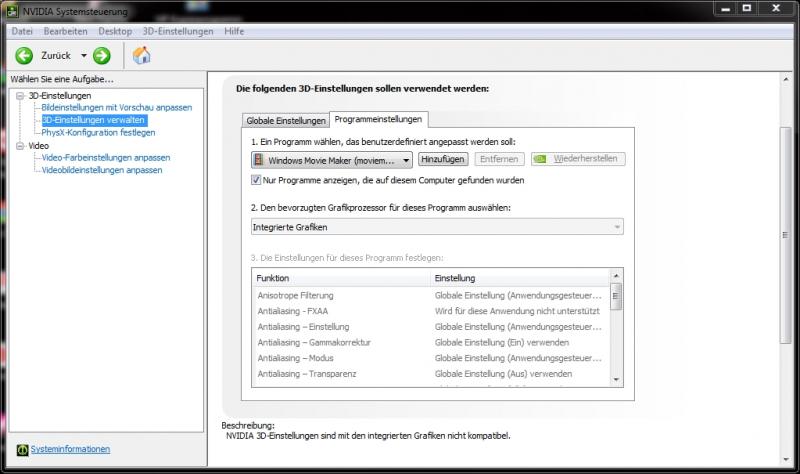Collapse the Video tree node
This screenshot has height=474, width=800.
(x=20, y=146)
